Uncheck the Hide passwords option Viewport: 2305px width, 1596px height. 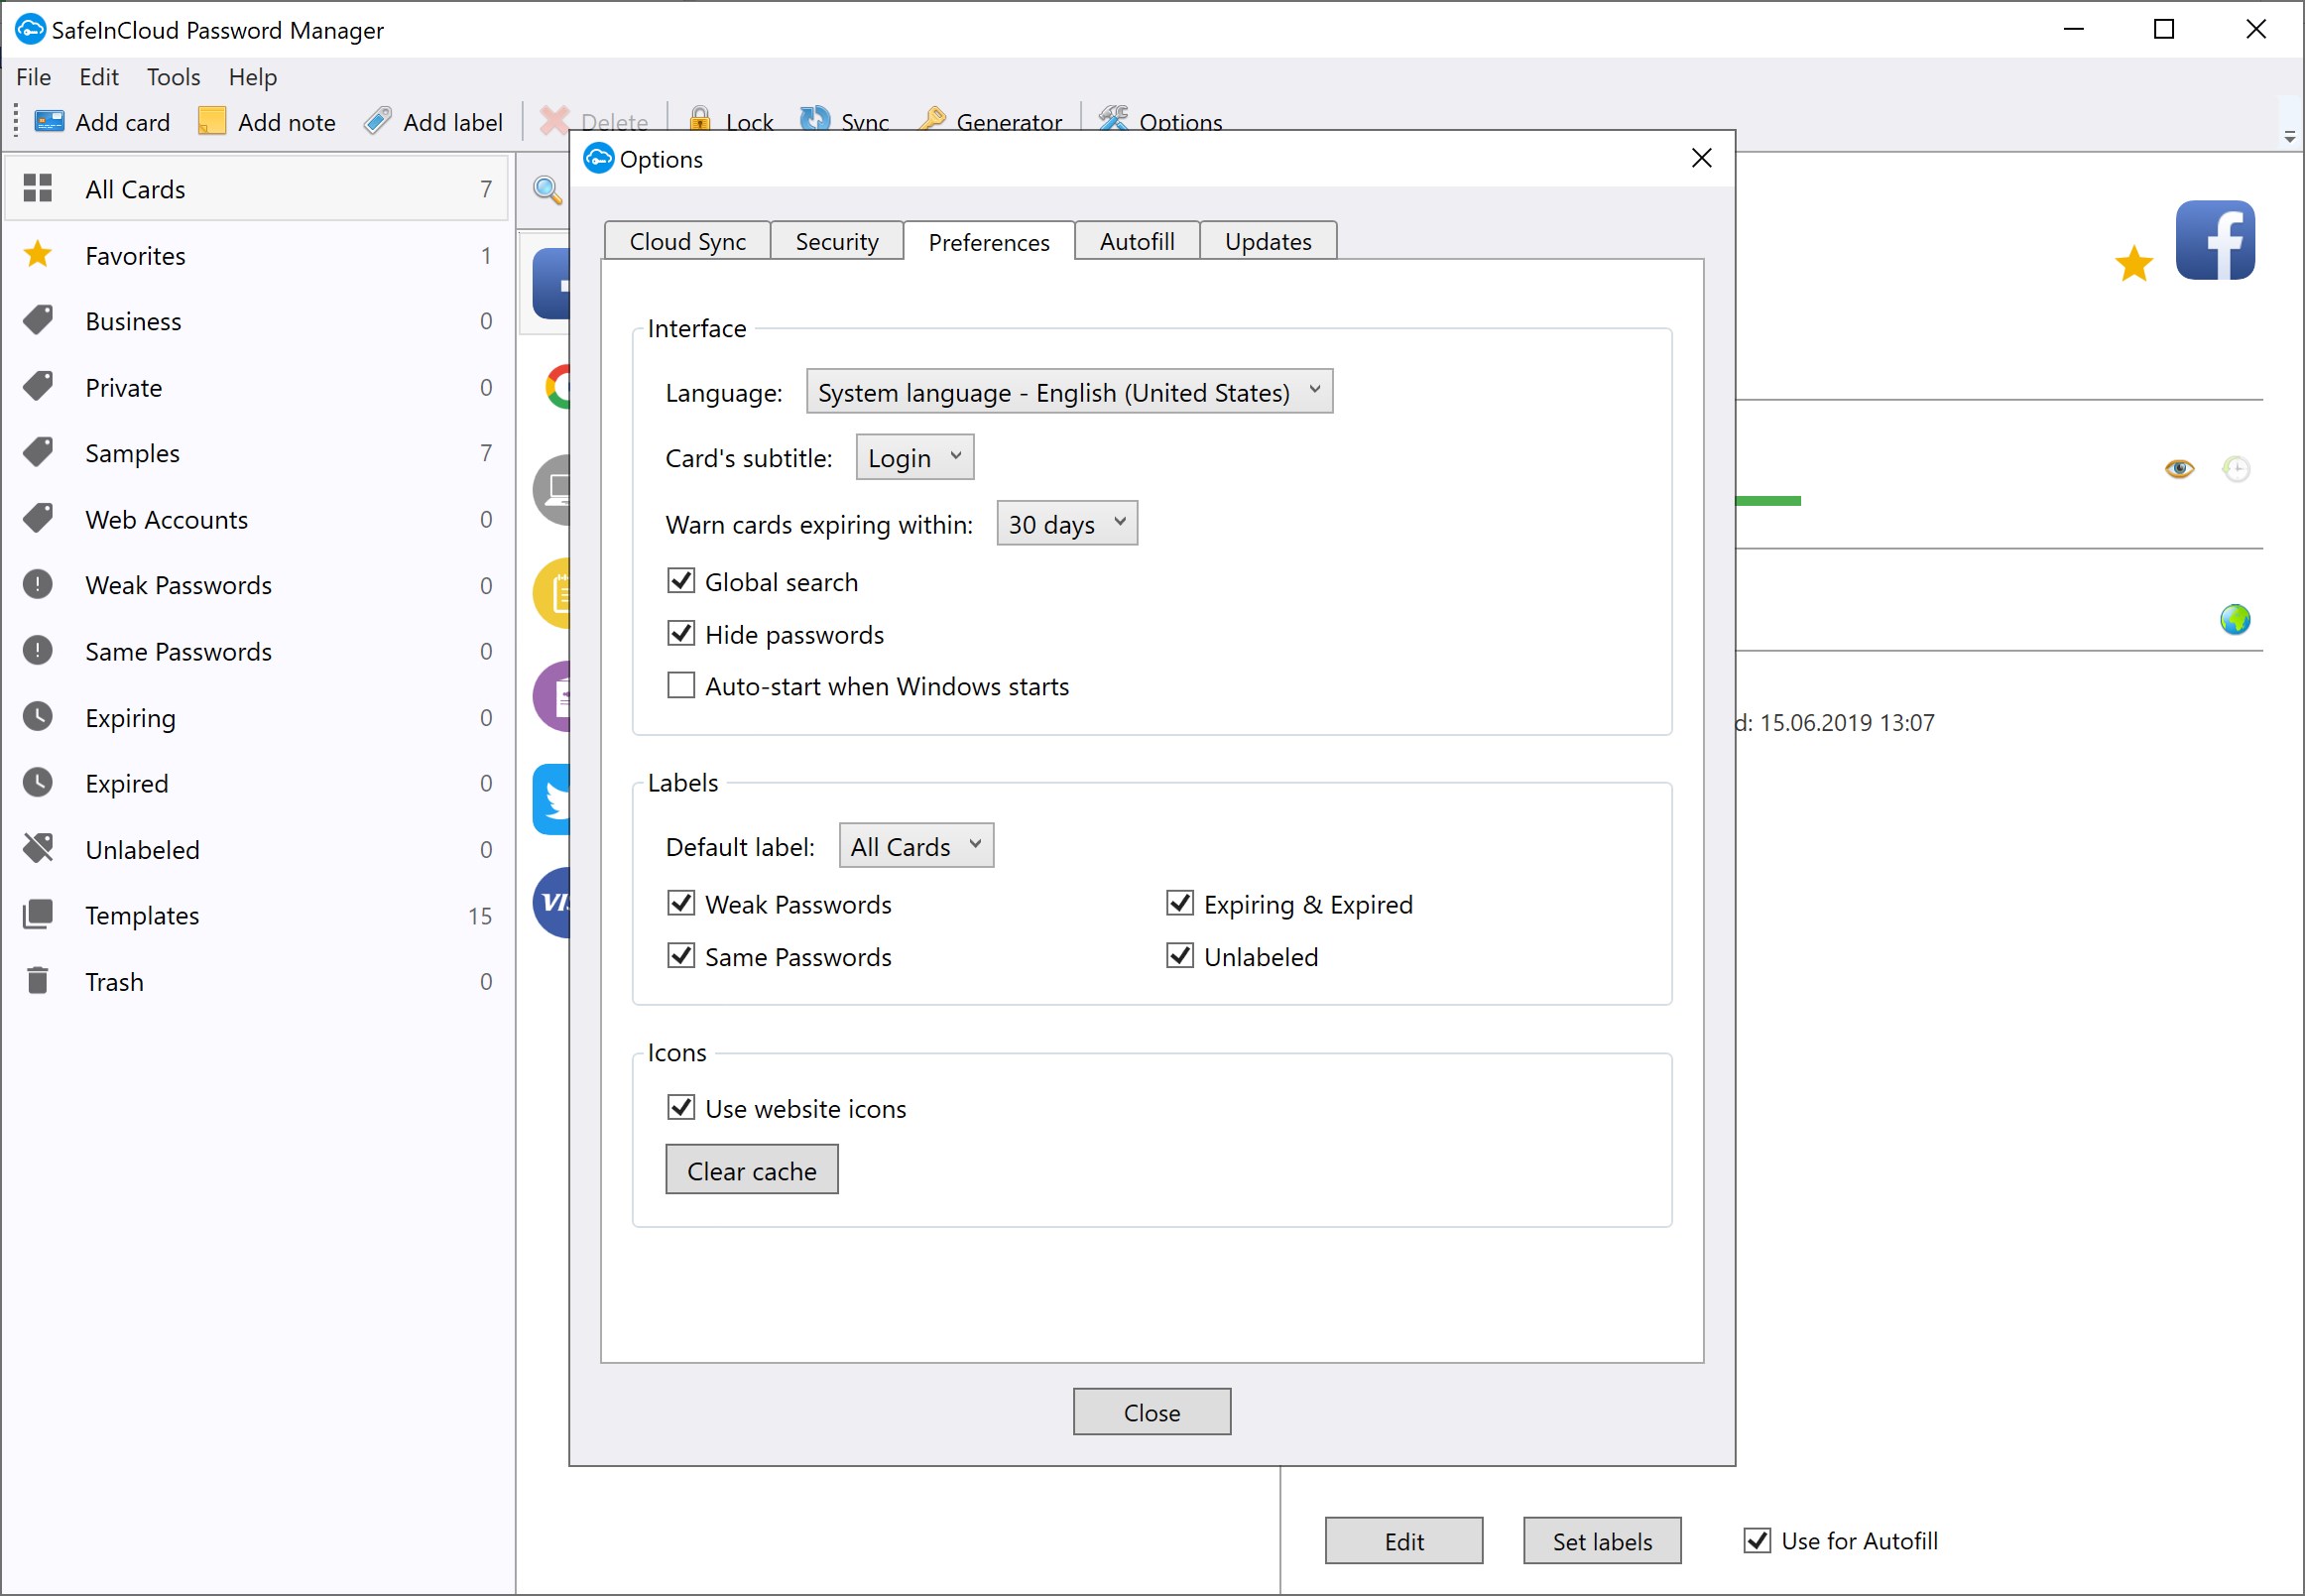pyautogui.click(x=681, y=634)
